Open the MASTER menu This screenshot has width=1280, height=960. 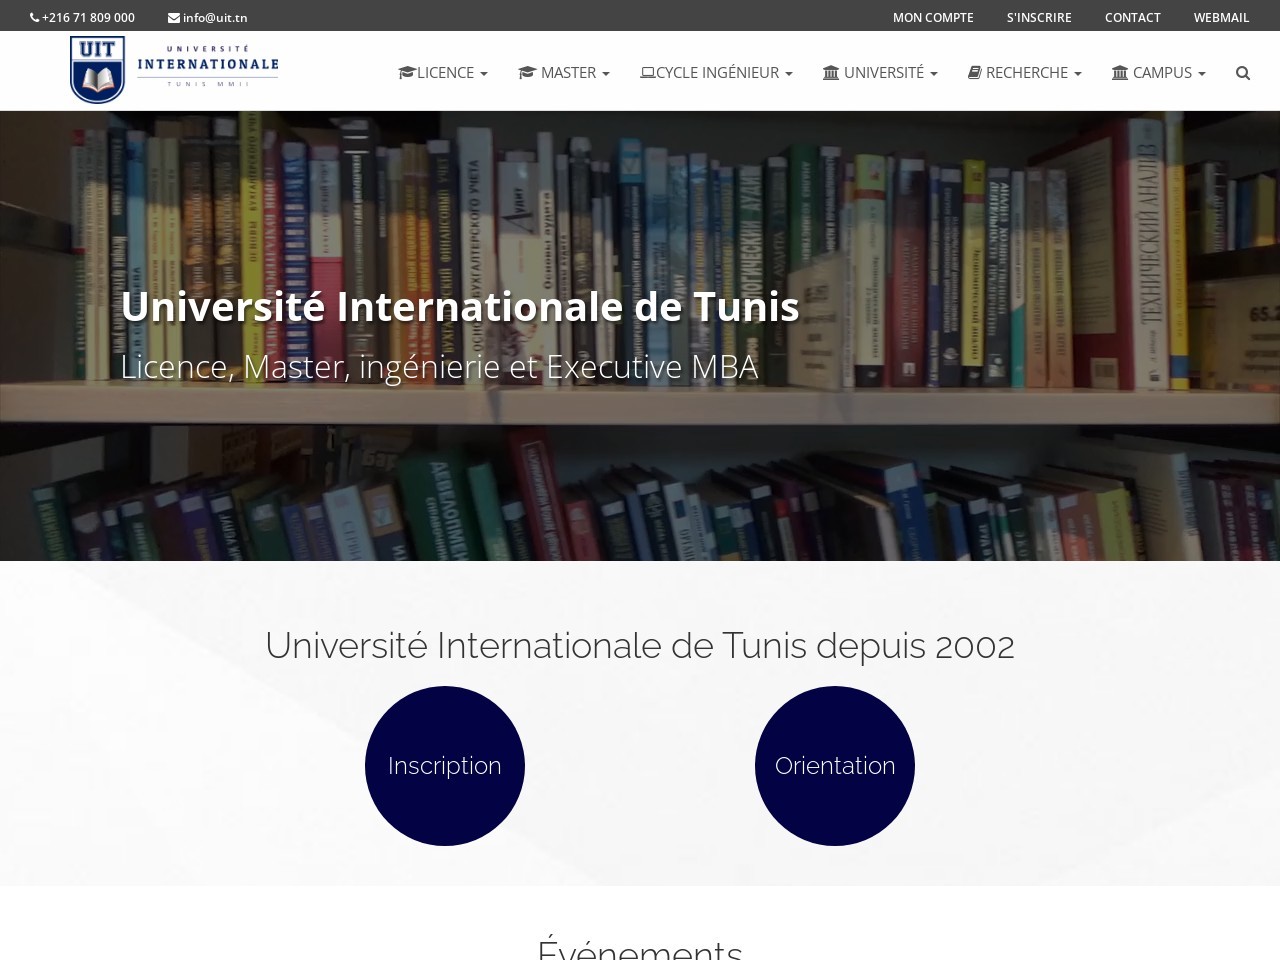click(x=564, y=73)
